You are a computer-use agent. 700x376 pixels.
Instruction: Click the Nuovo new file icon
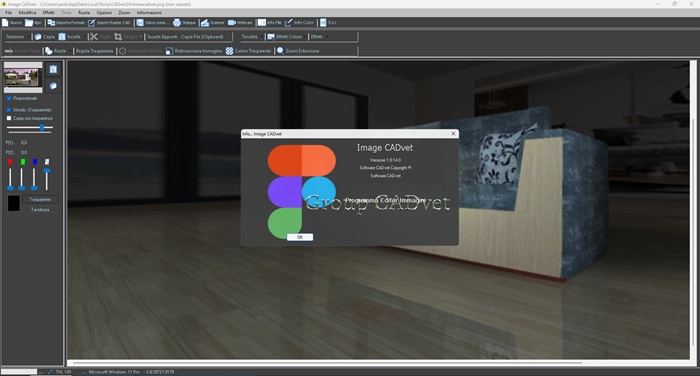[5, 22]
